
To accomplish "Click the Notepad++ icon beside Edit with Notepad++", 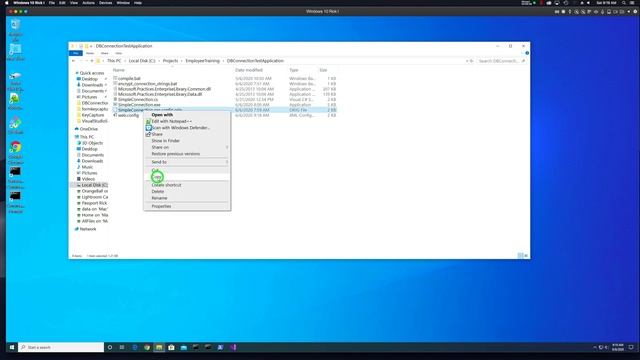I will click(149, 121).
